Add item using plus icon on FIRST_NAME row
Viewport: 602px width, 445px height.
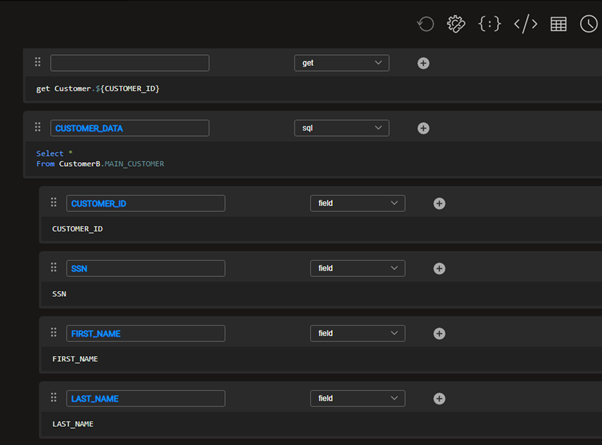pos(439,333)
